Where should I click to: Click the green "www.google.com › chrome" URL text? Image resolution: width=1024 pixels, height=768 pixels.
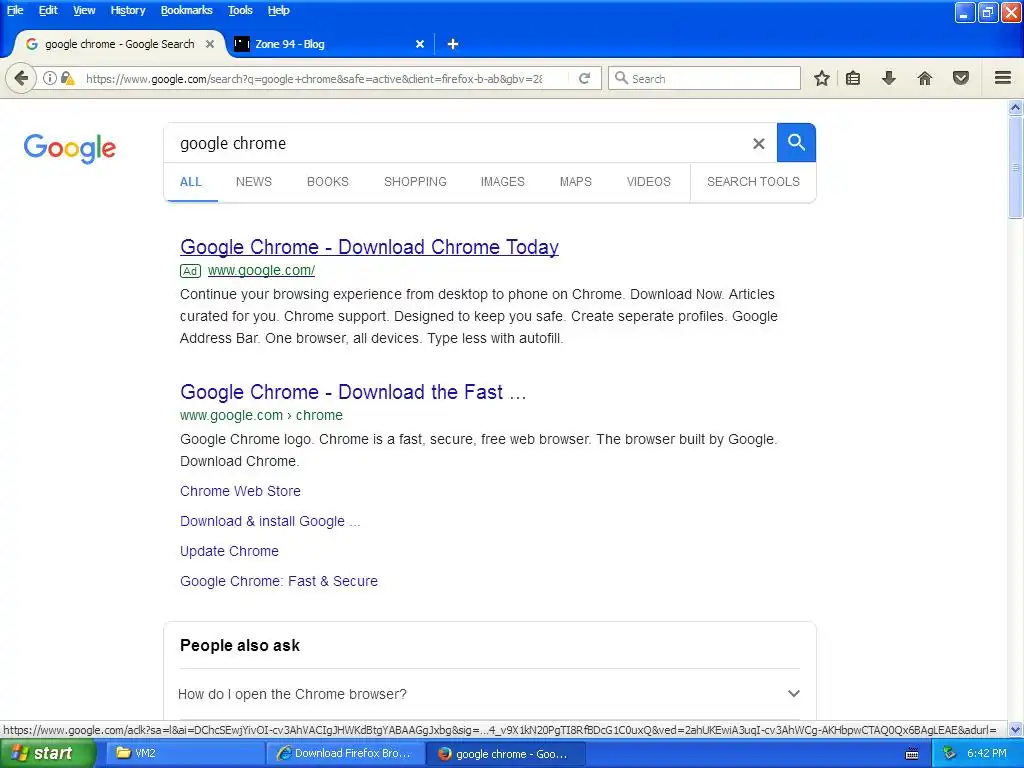click(x=261, y=415)
